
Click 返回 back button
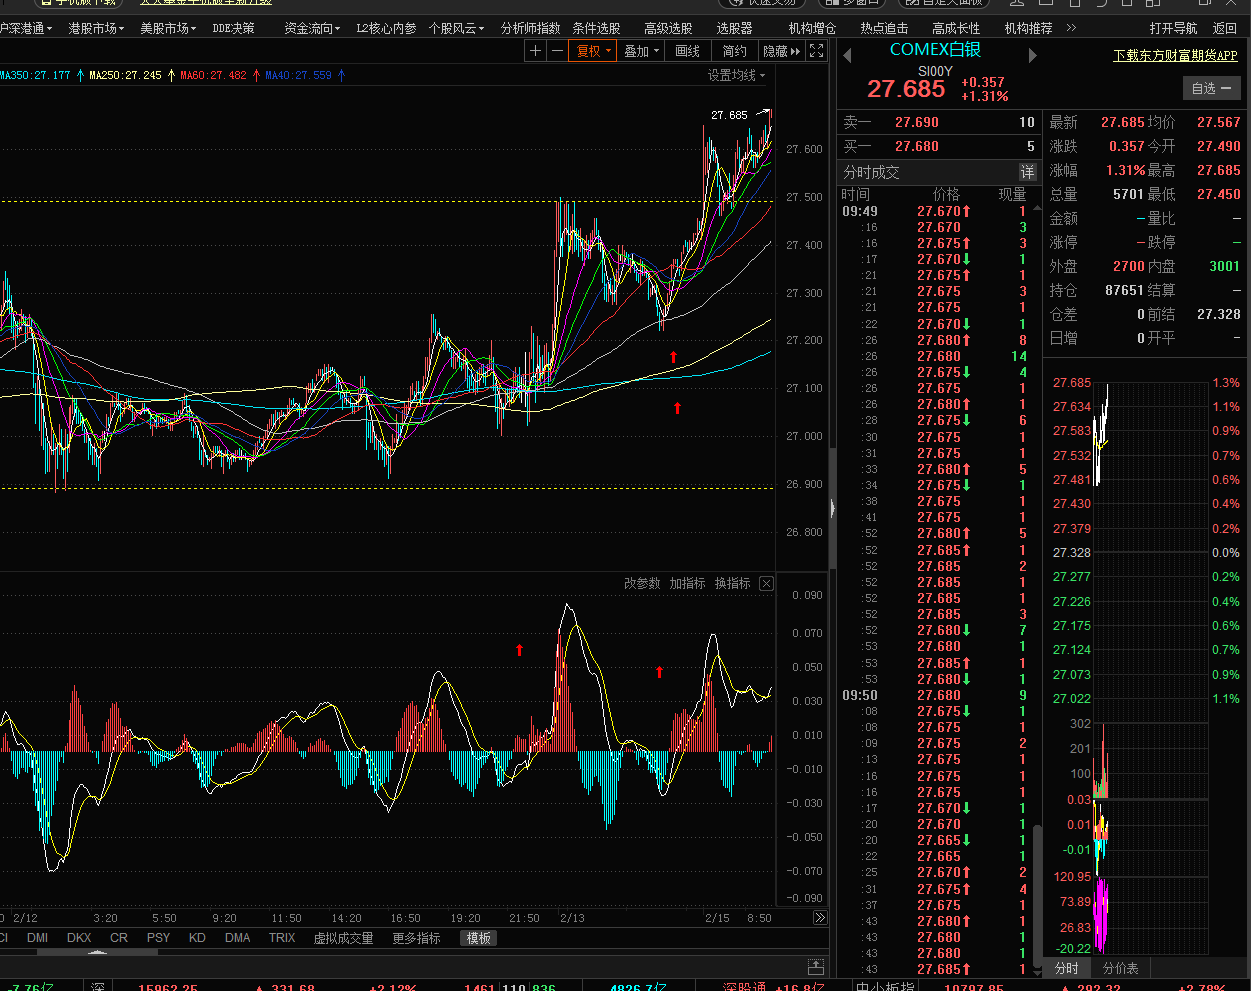1225,28
